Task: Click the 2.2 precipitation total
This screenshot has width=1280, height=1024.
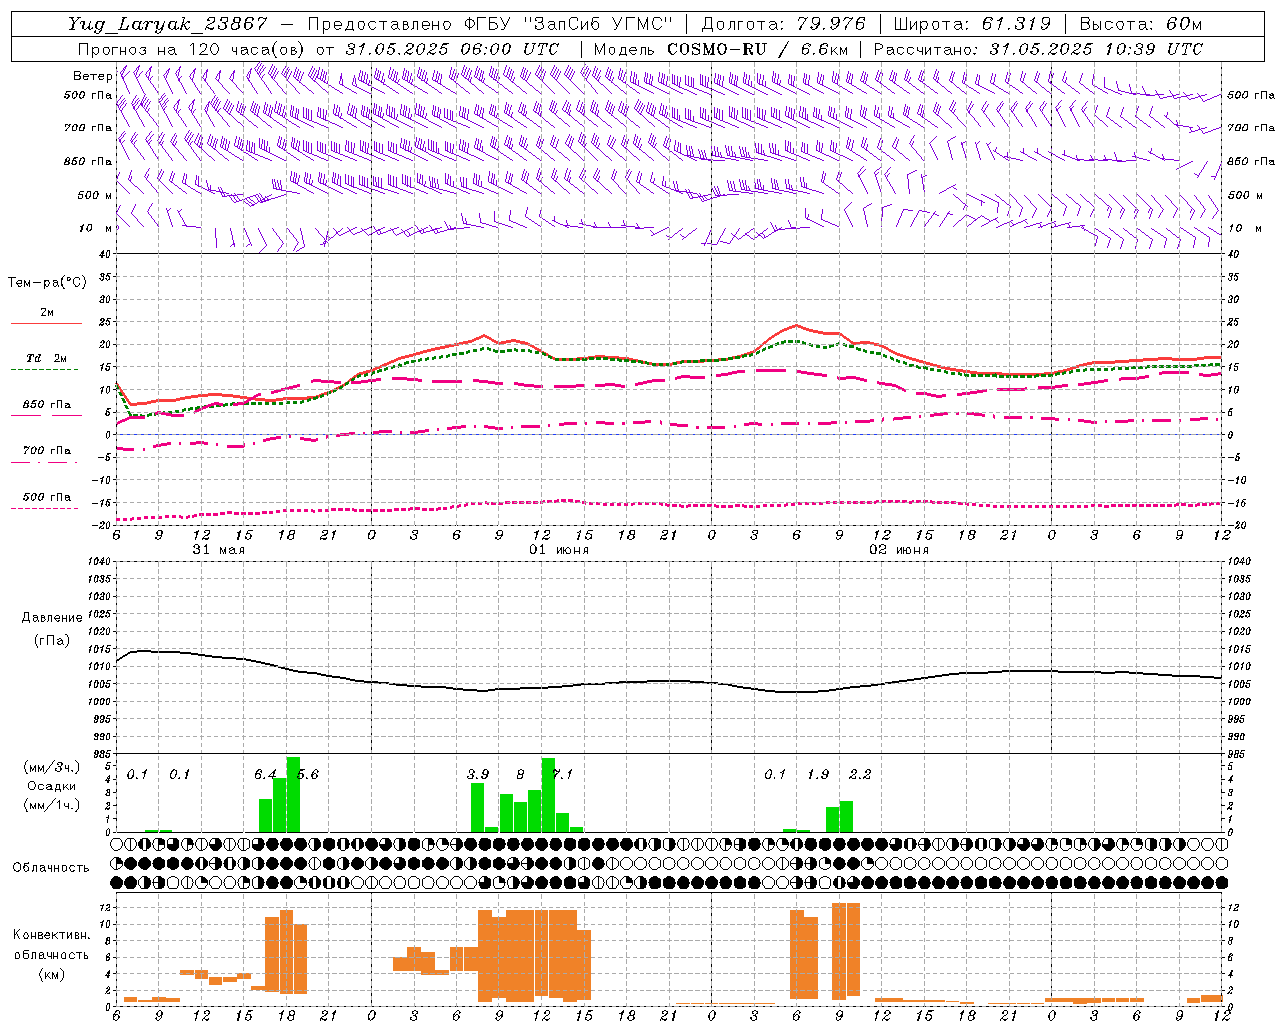Action: (860, 774)
